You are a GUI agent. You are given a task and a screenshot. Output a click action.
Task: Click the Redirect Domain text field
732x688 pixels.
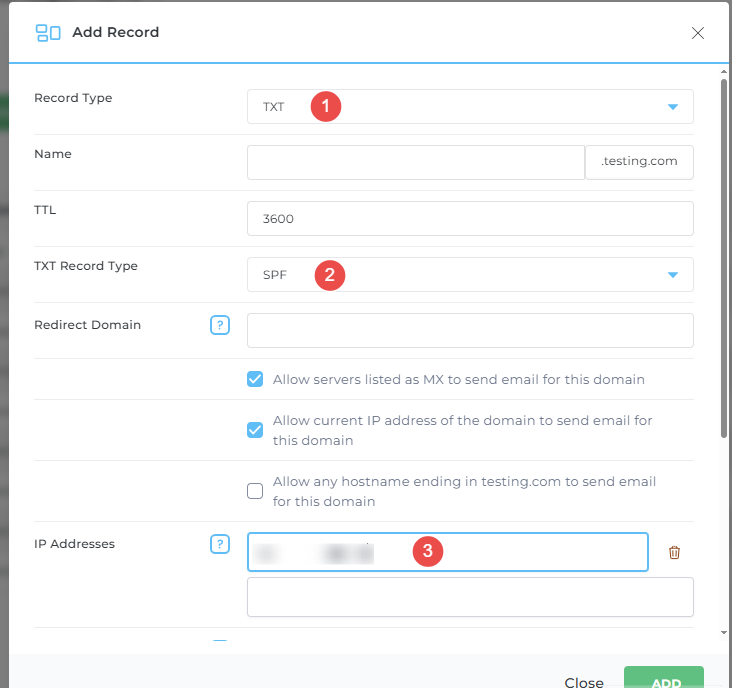pos(470,330)
